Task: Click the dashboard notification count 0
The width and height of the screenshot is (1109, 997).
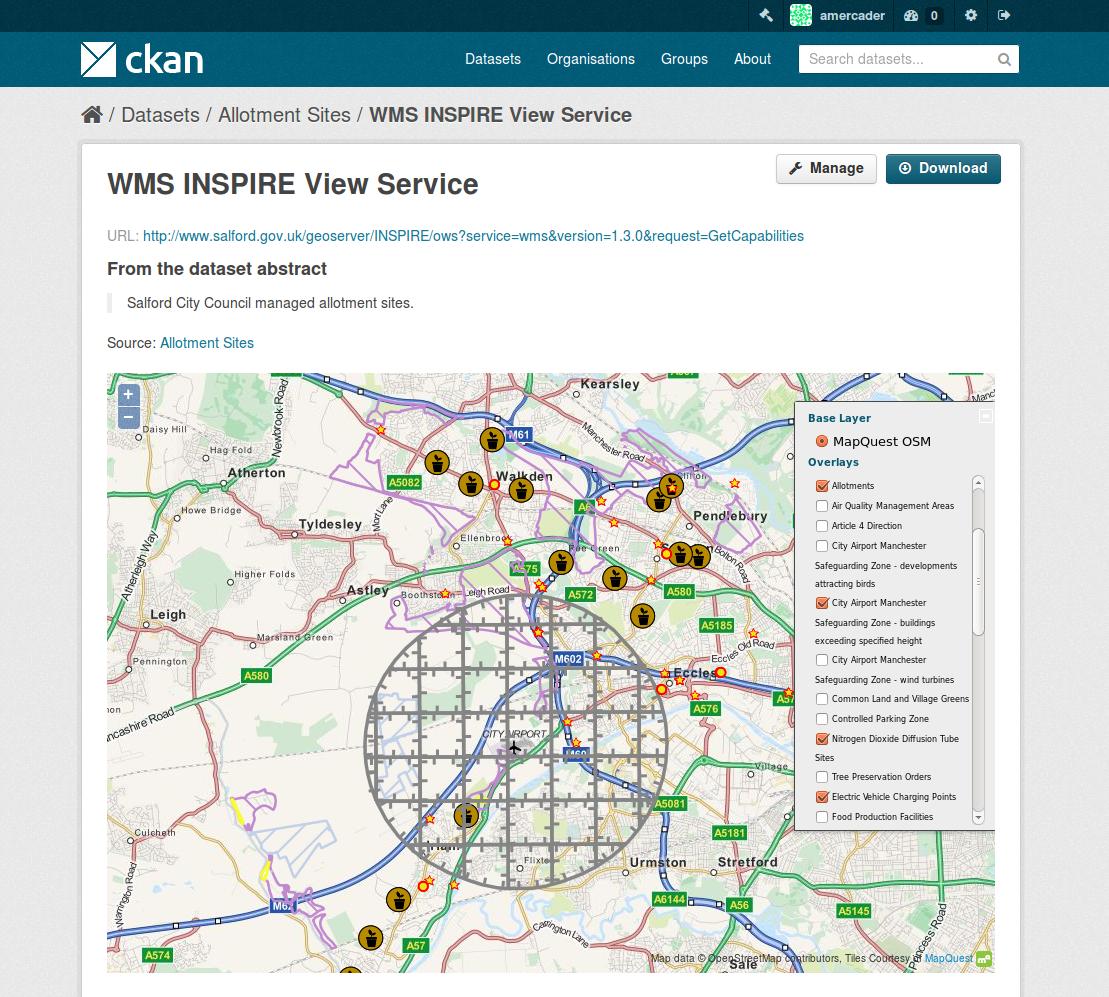Action: (x=934, y=16)
